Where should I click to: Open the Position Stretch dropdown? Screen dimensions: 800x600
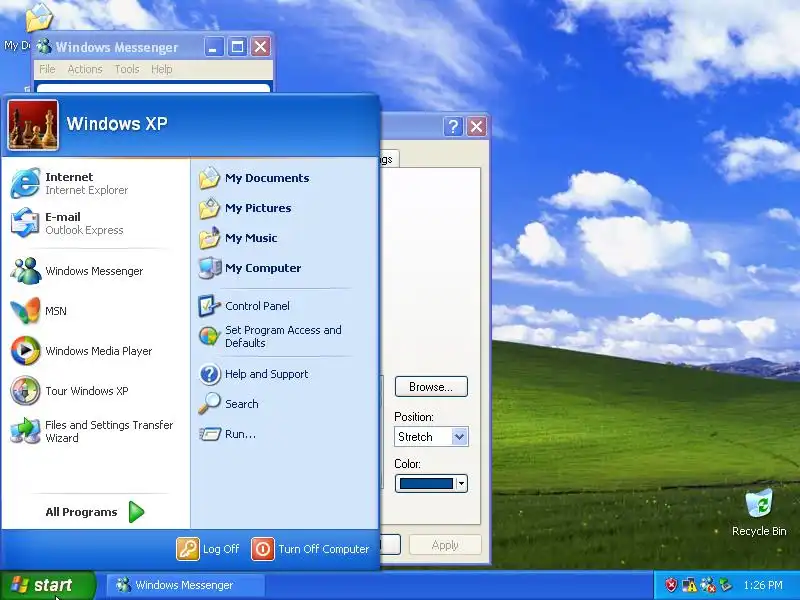click(x=459, y=437)
